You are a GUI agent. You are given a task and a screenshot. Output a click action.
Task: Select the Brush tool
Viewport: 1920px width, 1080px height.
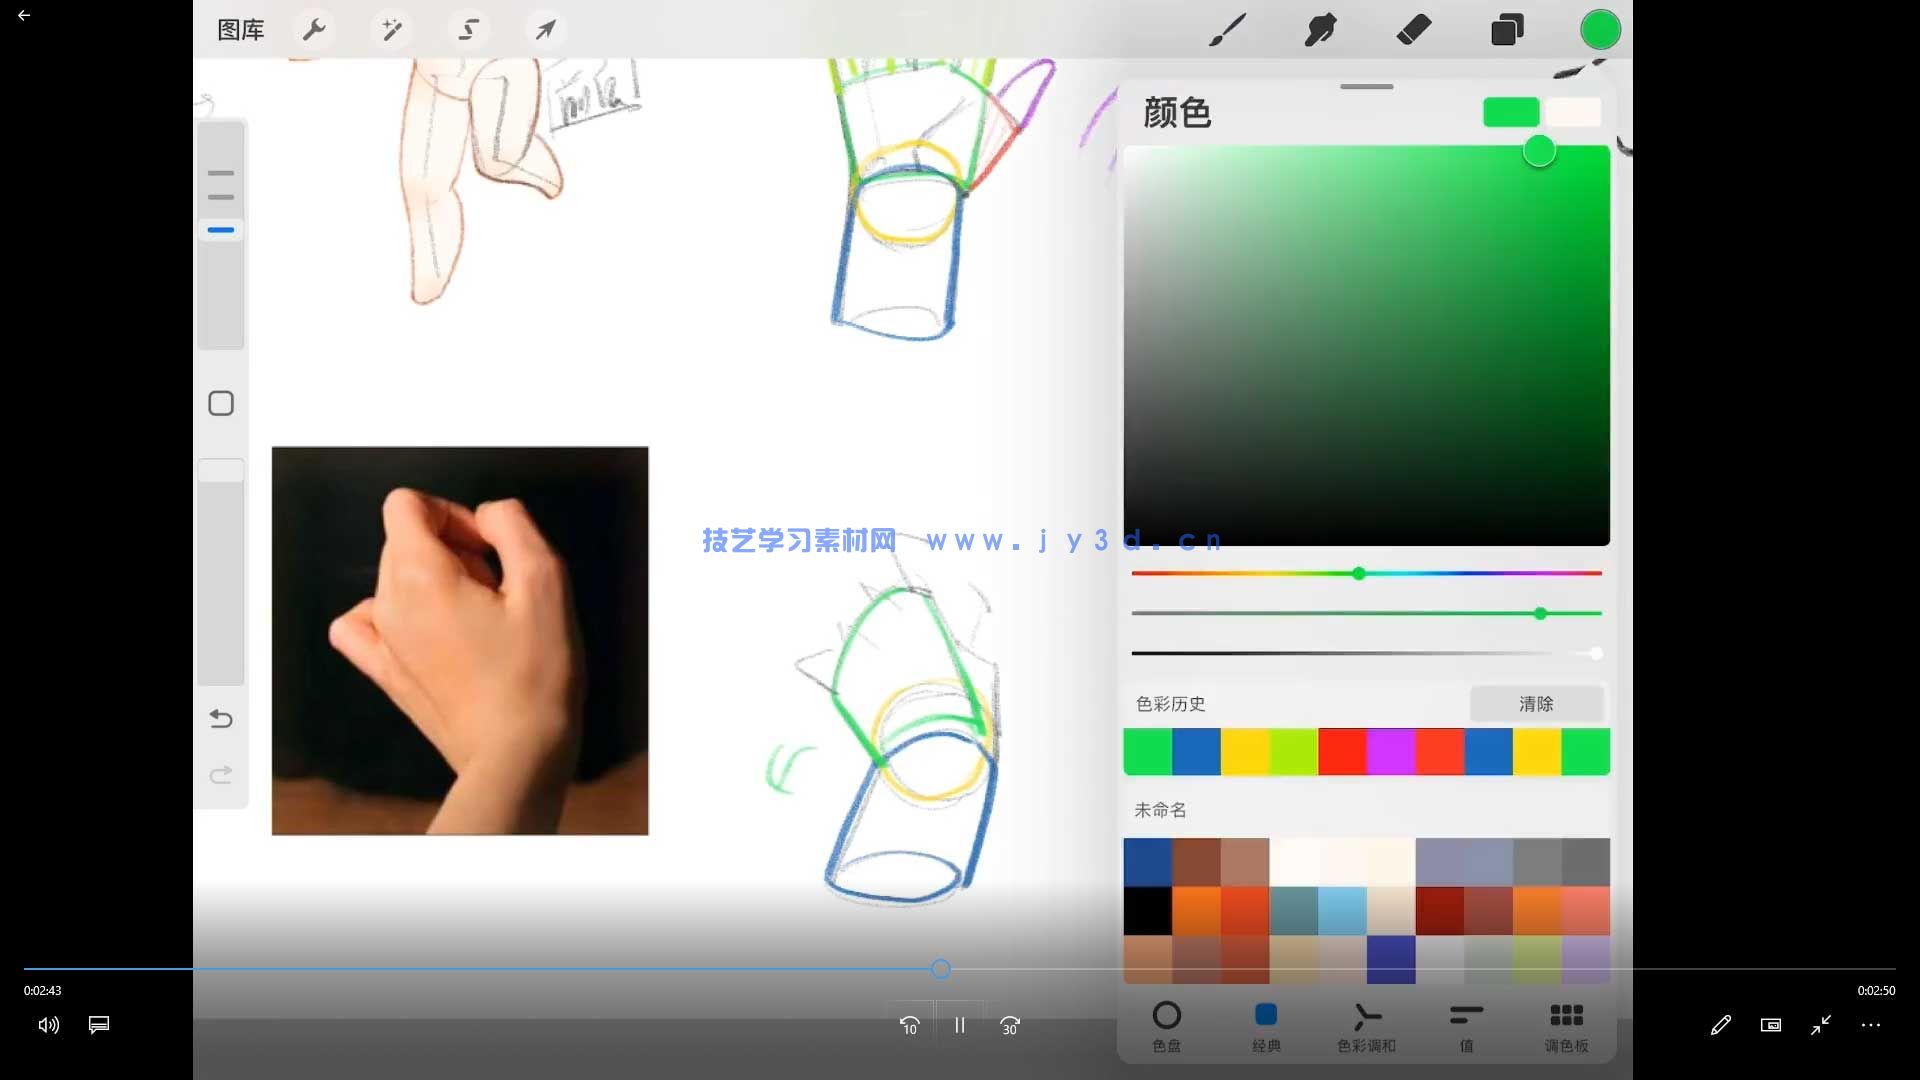click(1229, 30)
